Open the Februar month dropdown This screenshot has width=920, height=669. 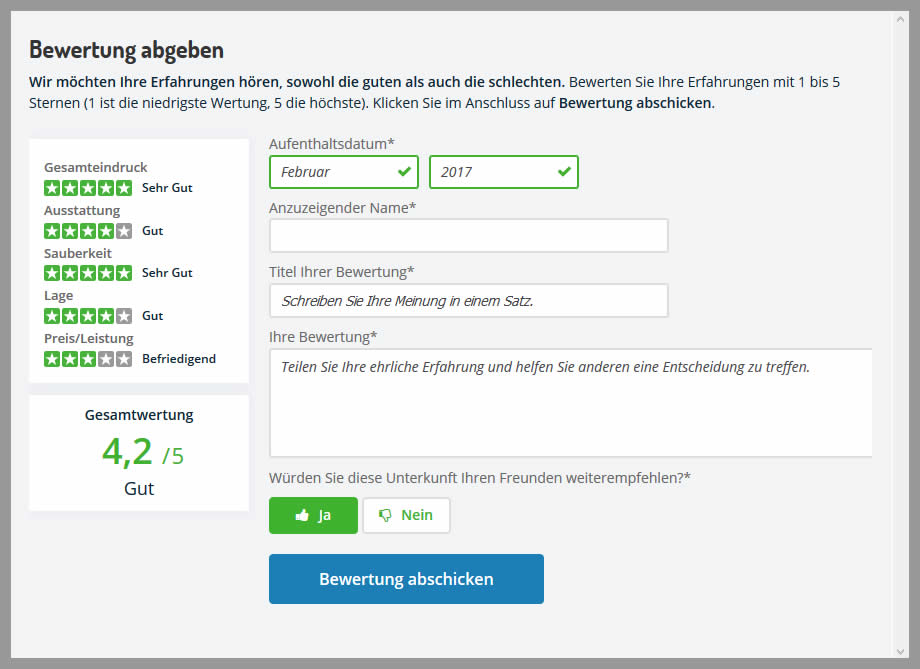tap(343, 172)
